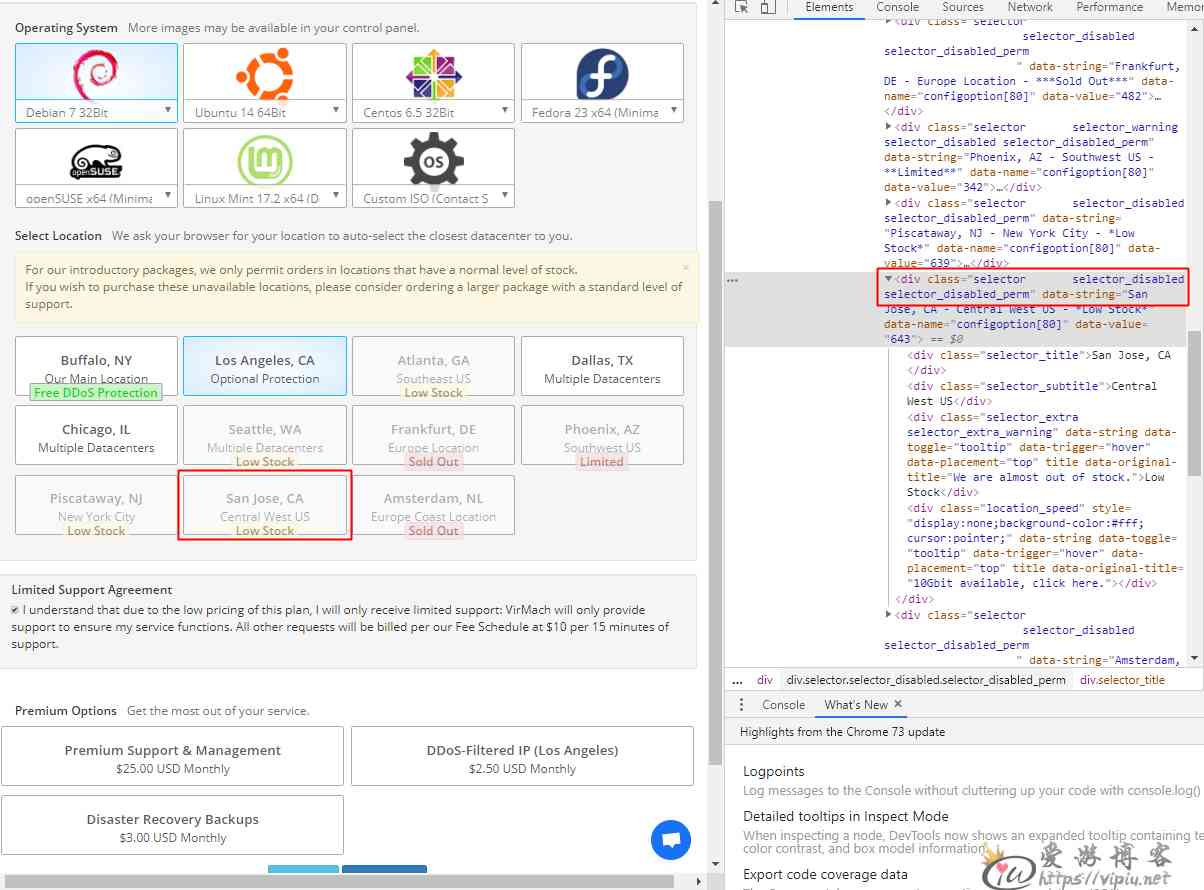Open the live chat bubble

coord(671,839)
